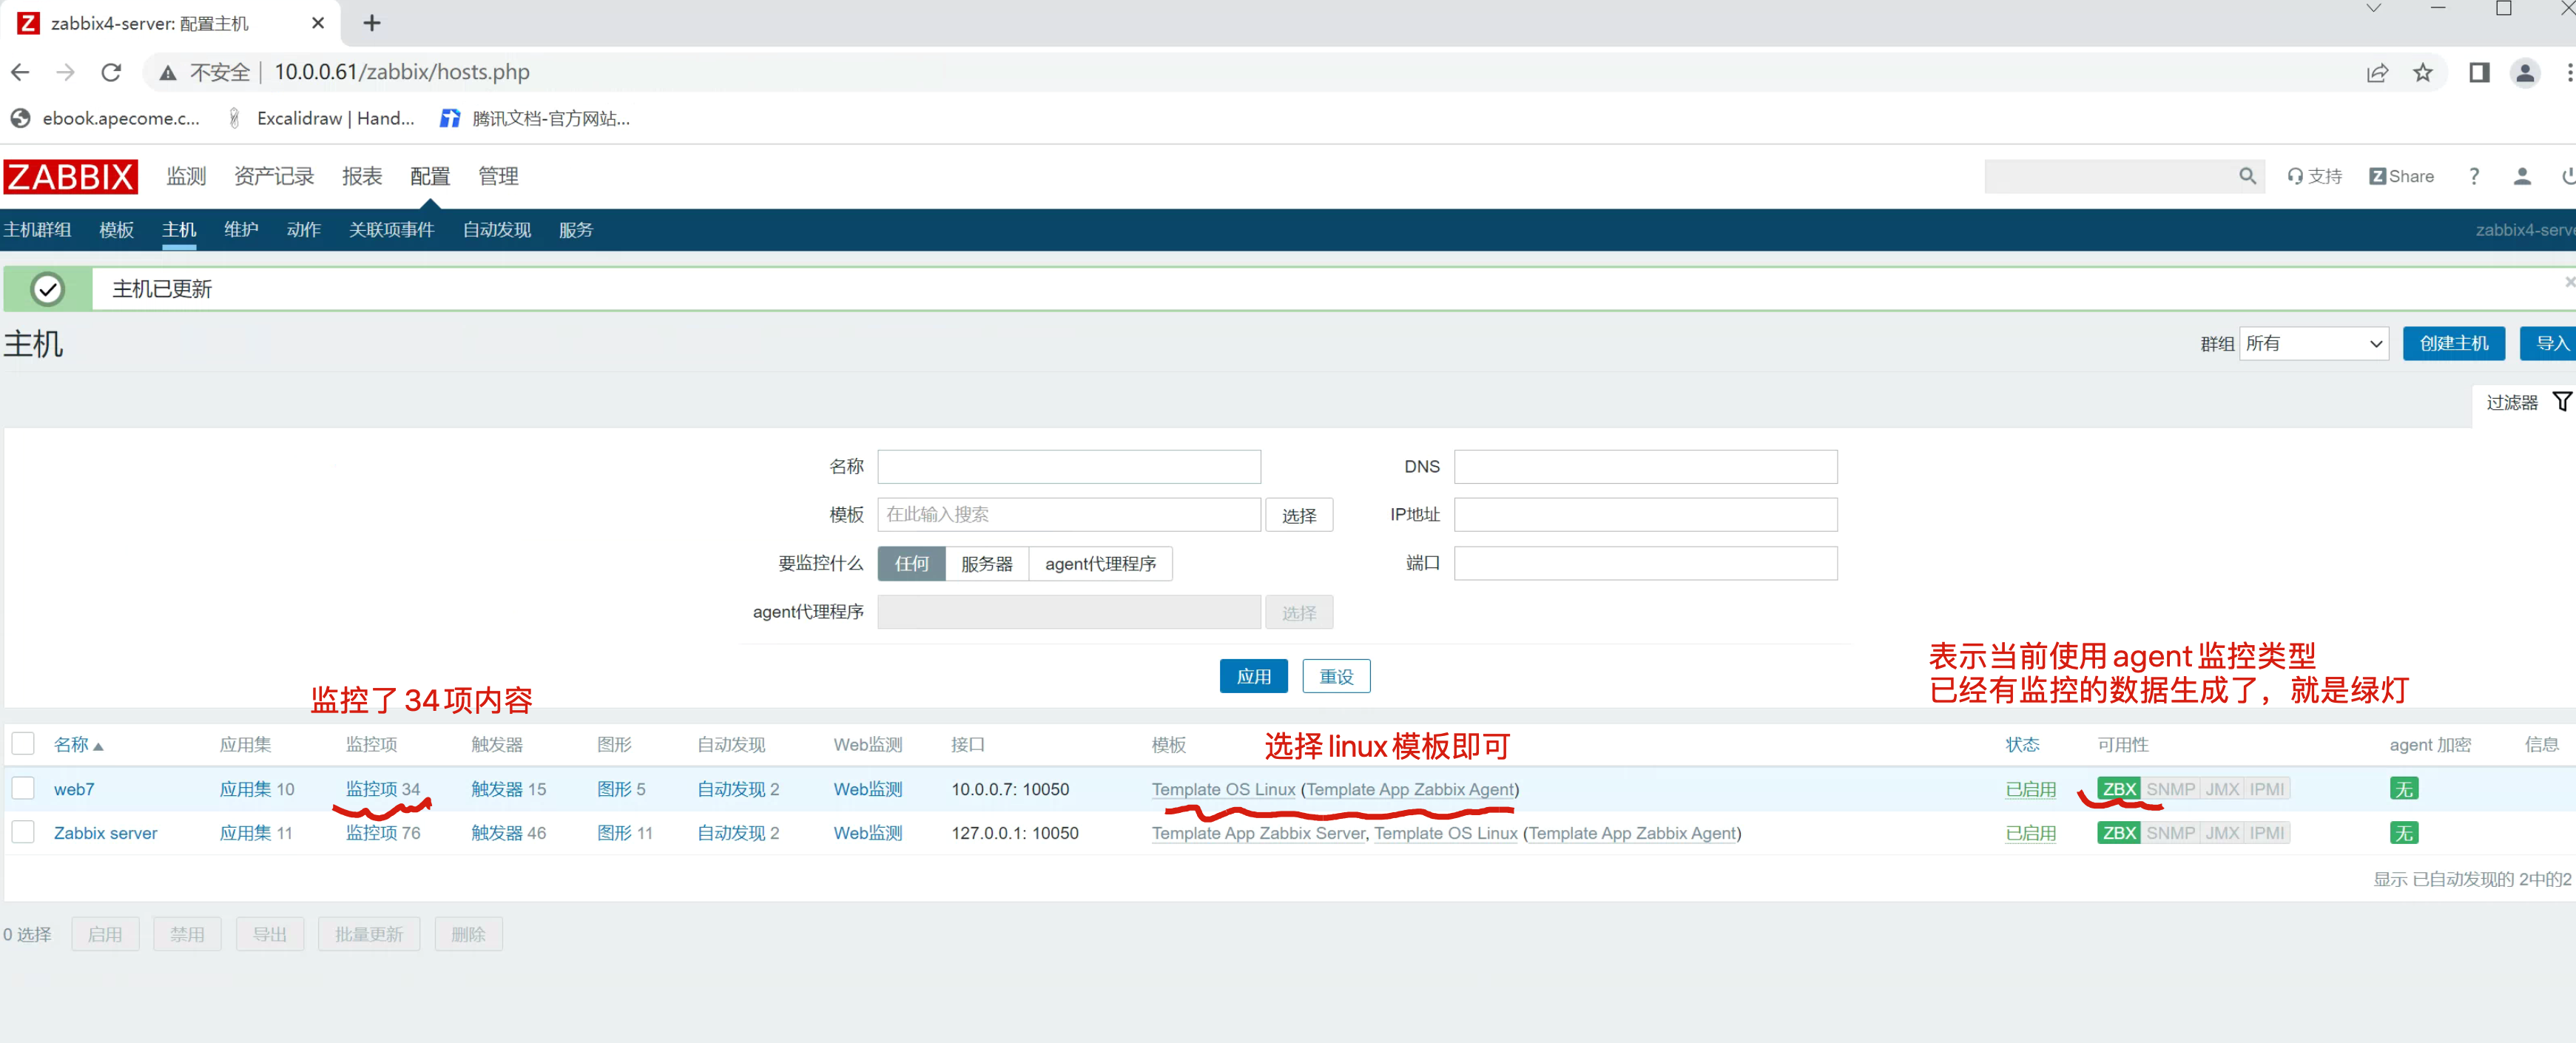Bookmark page with star icon
Viewport: 2576px width, 1043px height.
pos(2422,72)
